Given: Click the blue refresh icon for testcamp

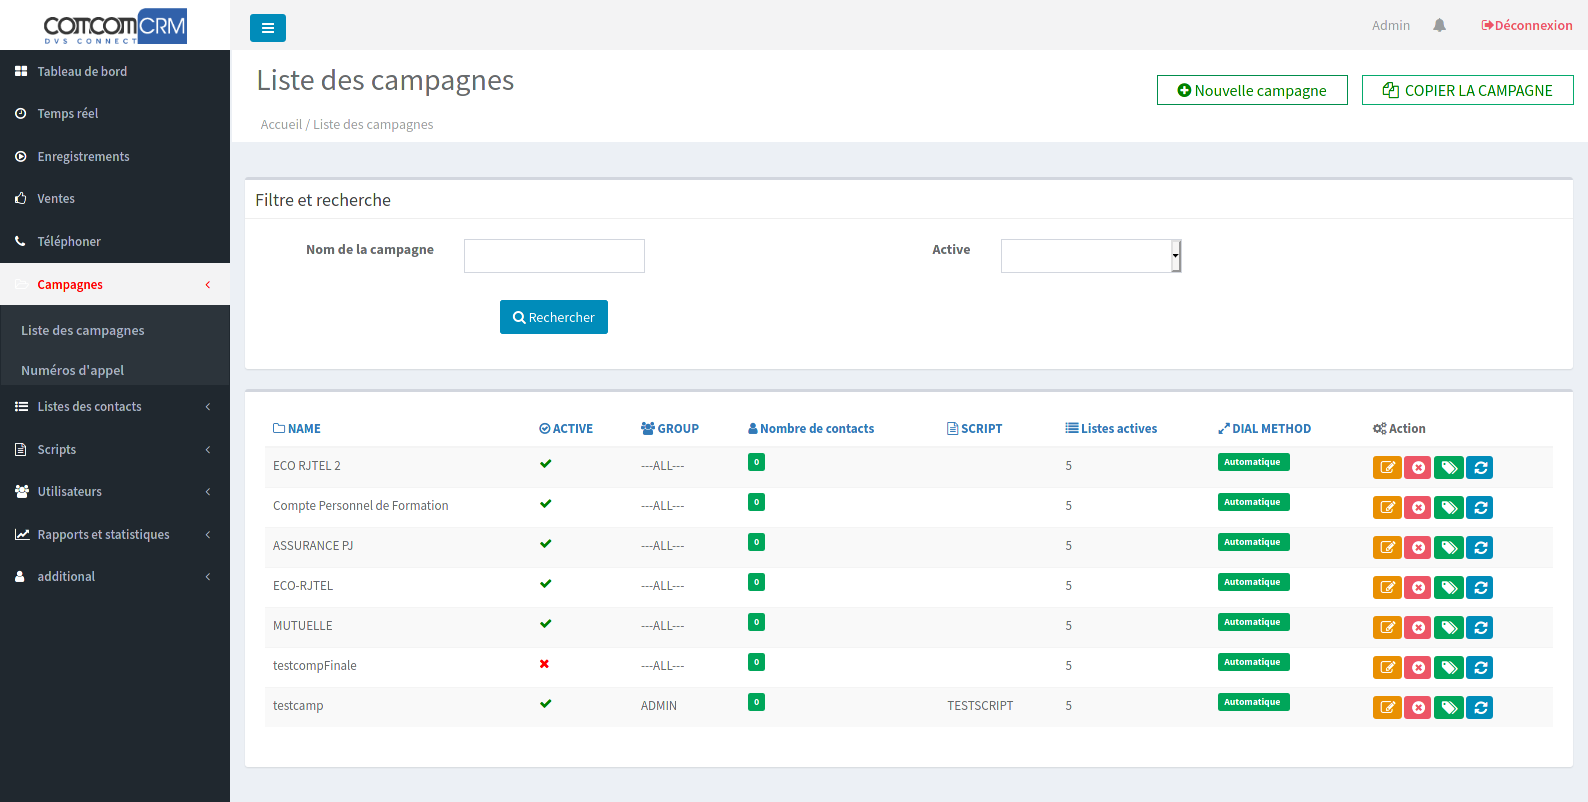Looking at the screenshot, I should [1480, 707].
